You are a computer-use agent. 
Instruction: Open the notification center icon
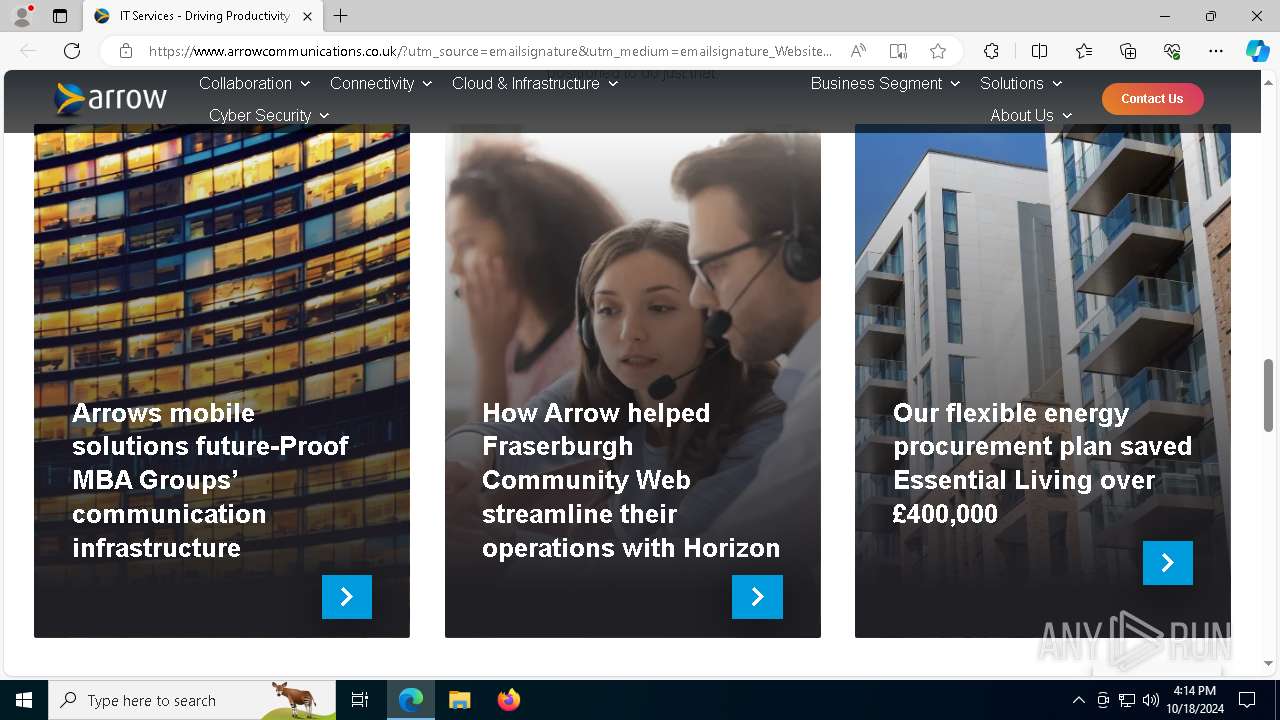point(1247,700)
